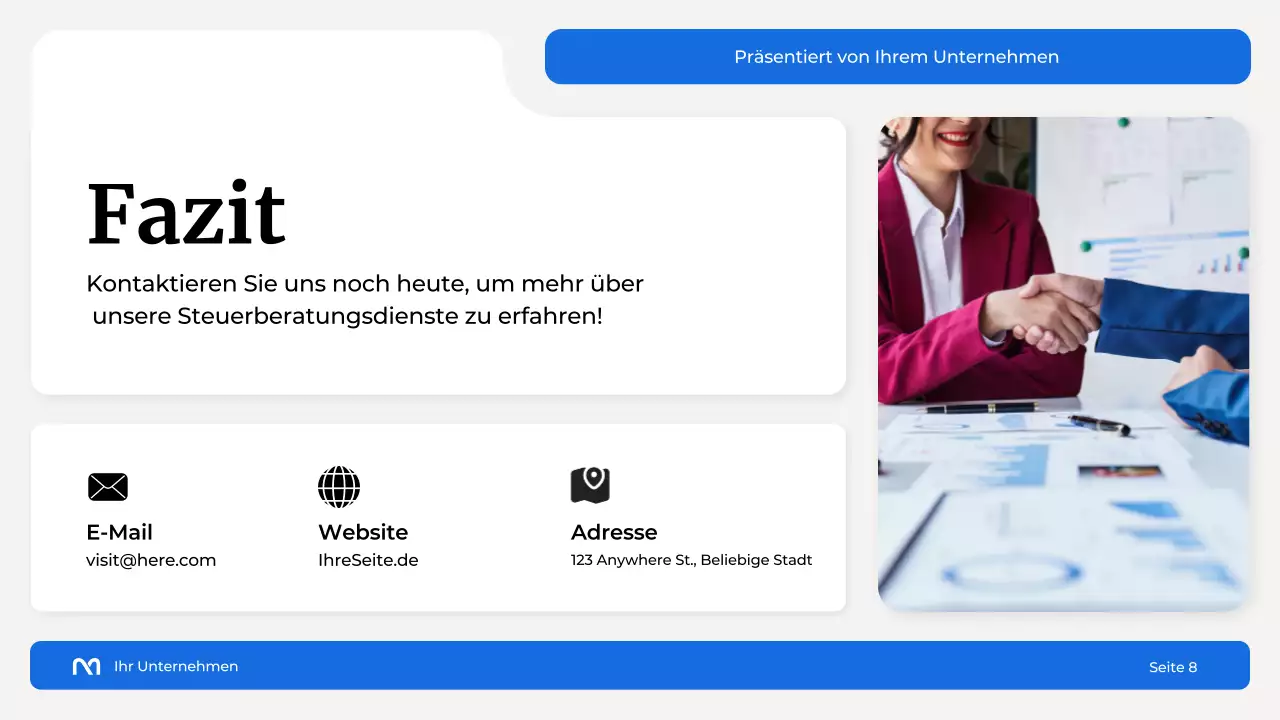Click the Präsentiert von Ihrem Unternehmen banner
1280x720 pixels.
[x=897, y=57]
